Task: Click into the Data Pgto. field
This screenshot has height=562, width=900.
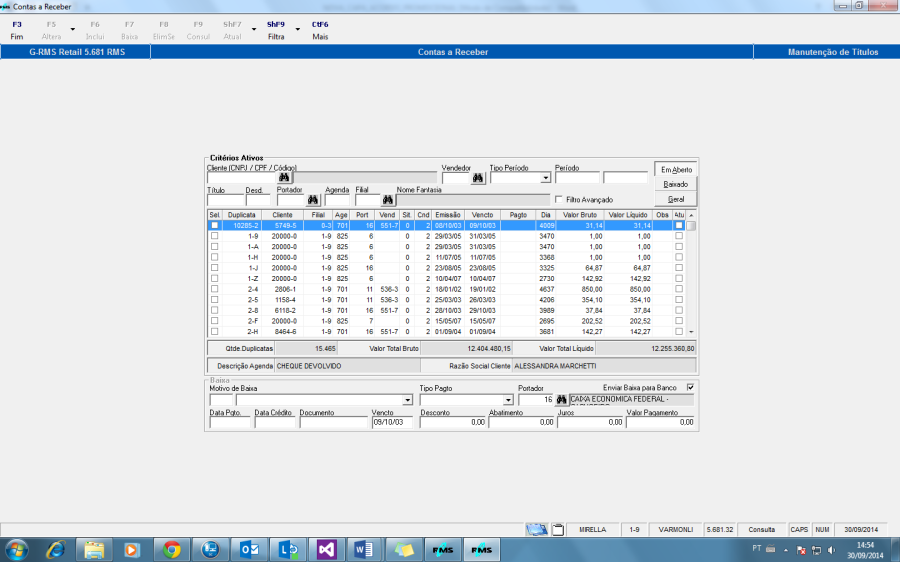Action: click(x=230, y=423)
